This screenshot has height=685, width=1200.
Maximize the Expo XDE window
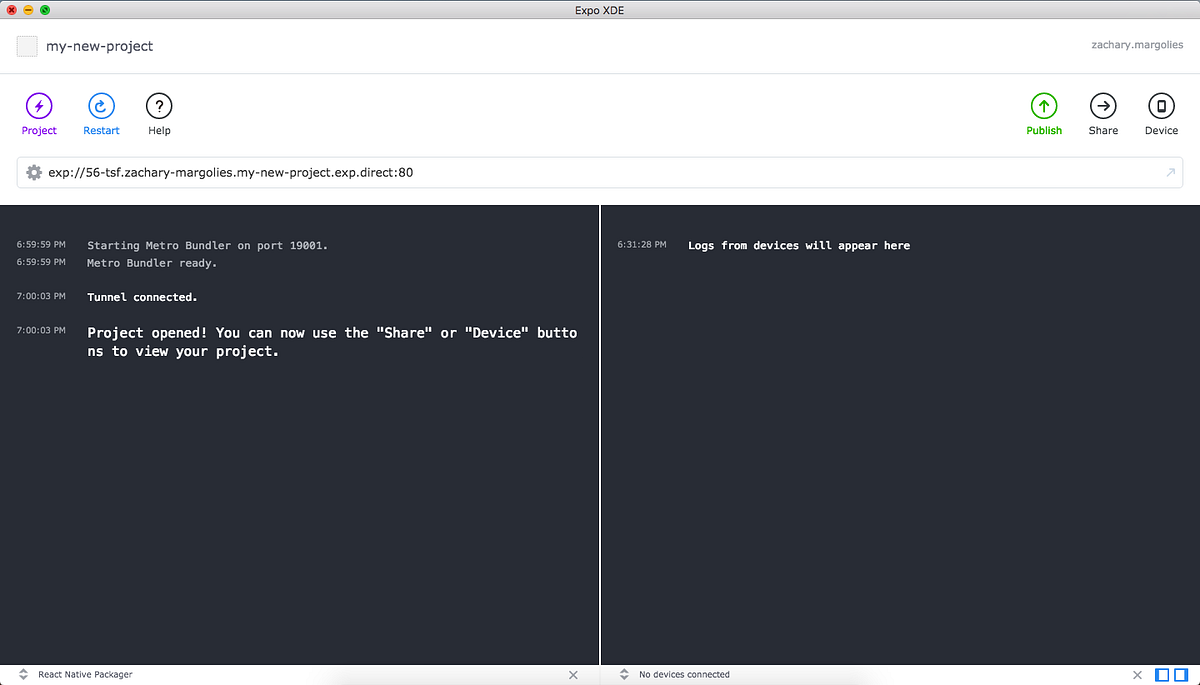pyautogui.click(x=45, y=9)
